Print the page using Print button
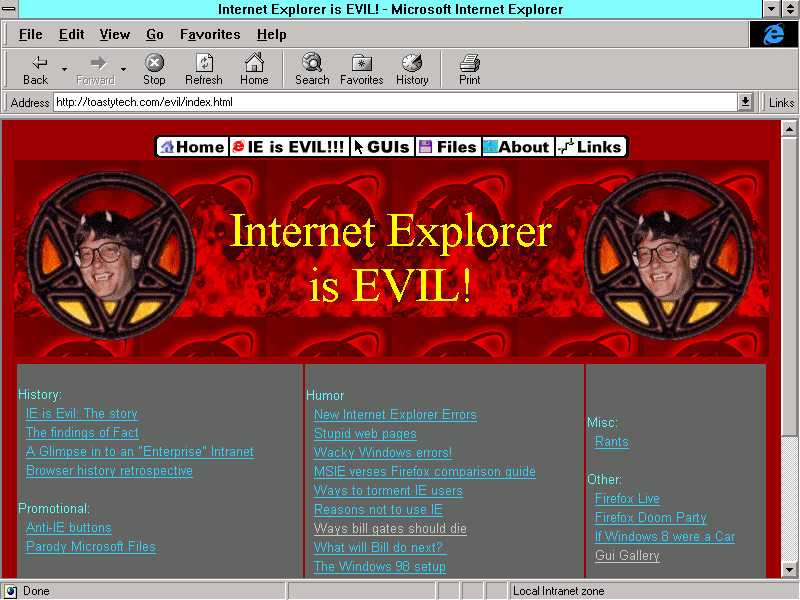 tap(469, 69)
